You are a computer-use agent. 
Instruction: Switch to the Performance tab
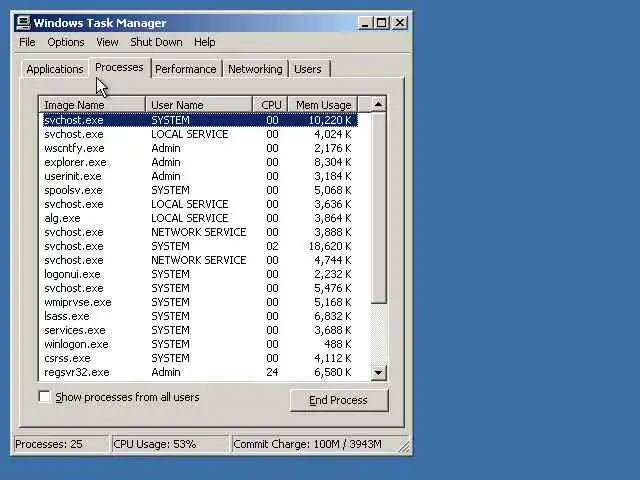(x=186, y=69)
